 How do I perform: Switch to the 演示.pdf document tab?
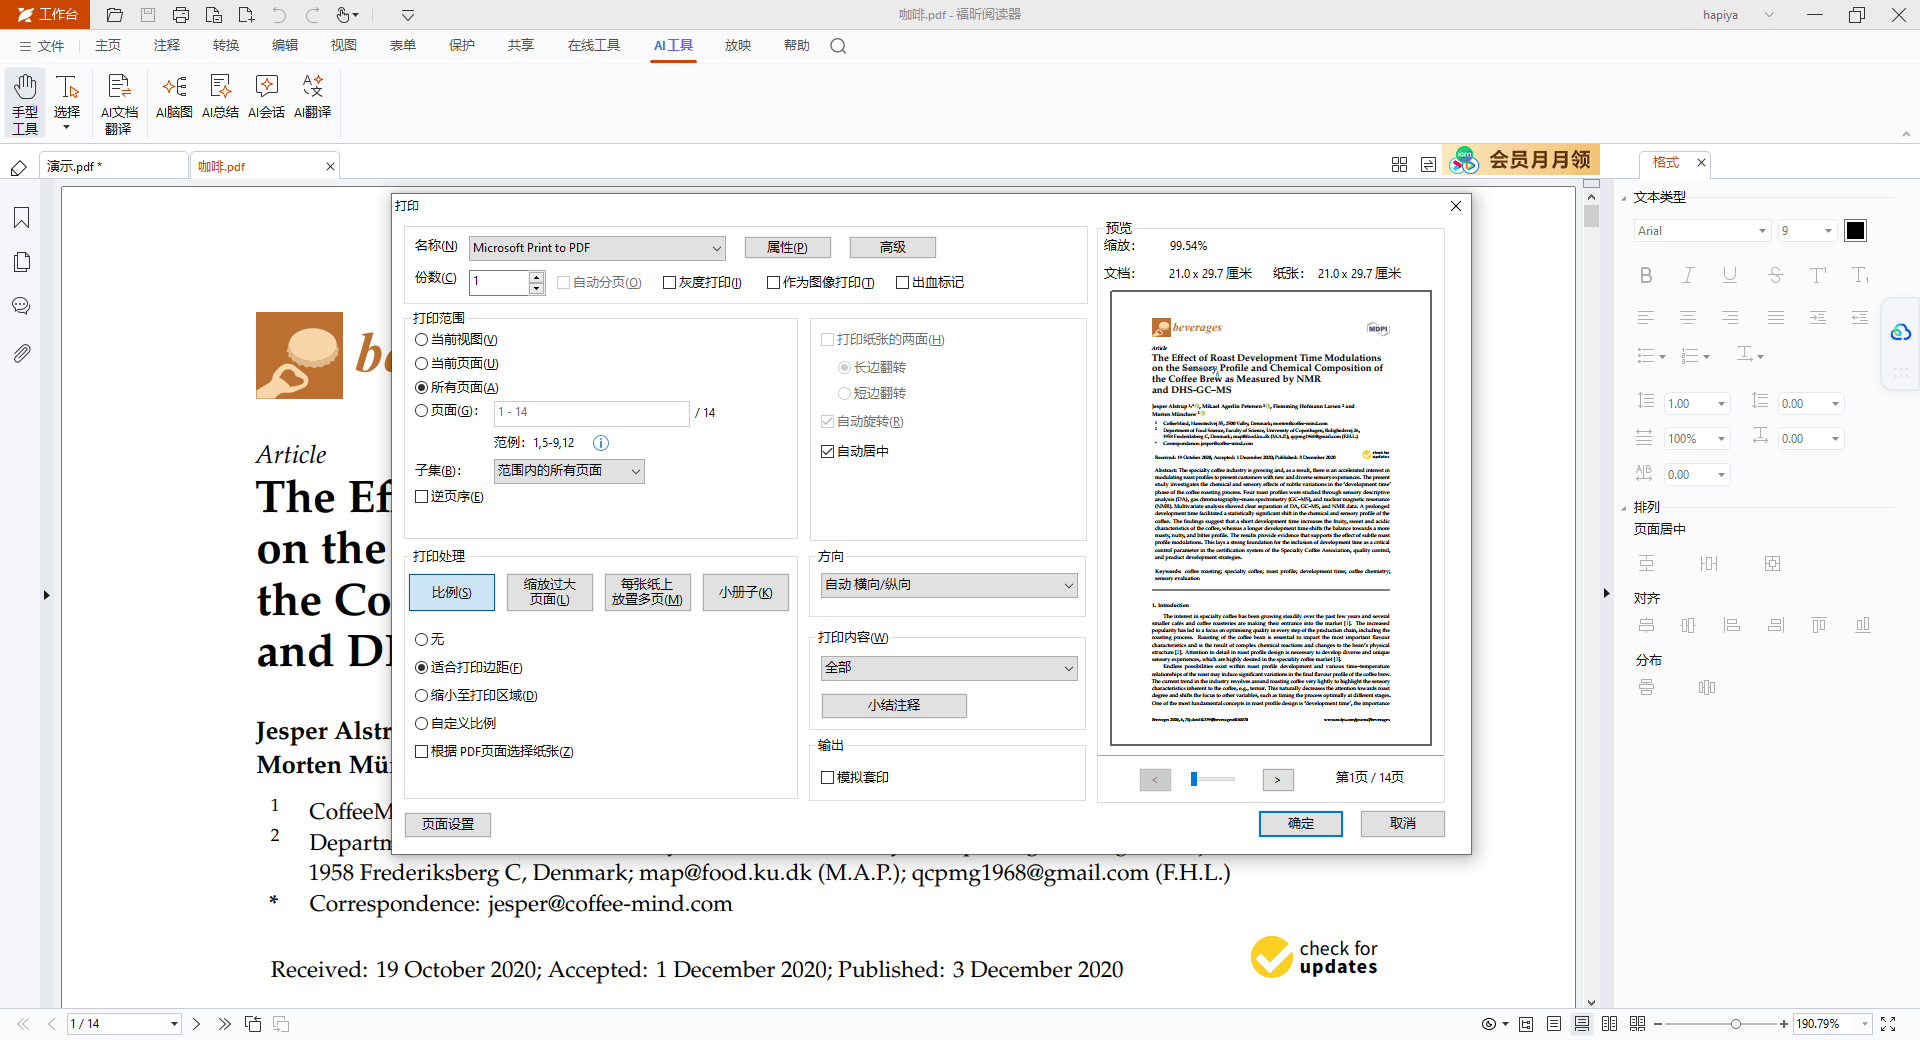(x=114, y=166)
